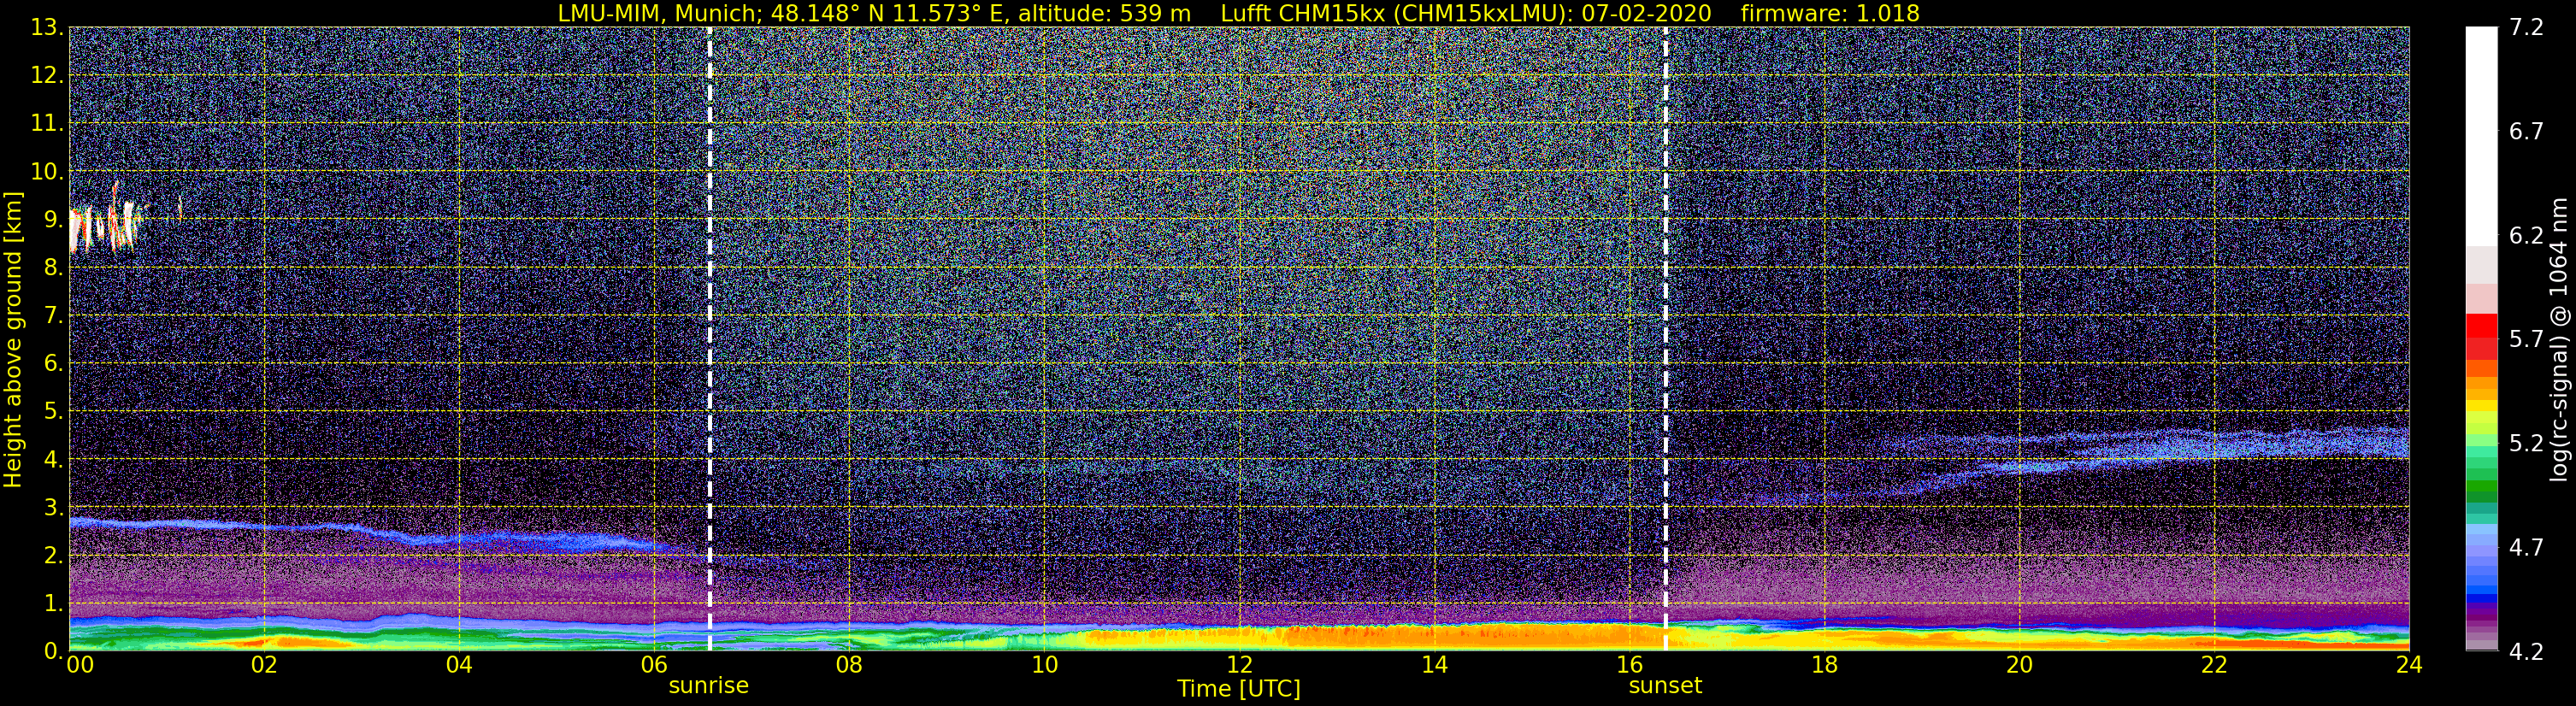Click the "4." height axis tick label
The width and height of the screenshot is (2576, 706).
(x=53, y=460)
